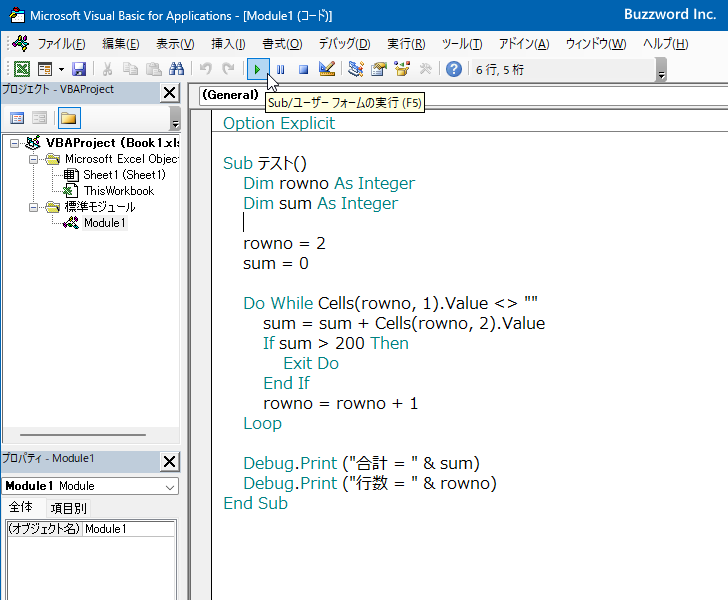Click the '6 行, 5 桁' position indicator
728x600 pixels.
pos(500,70)
